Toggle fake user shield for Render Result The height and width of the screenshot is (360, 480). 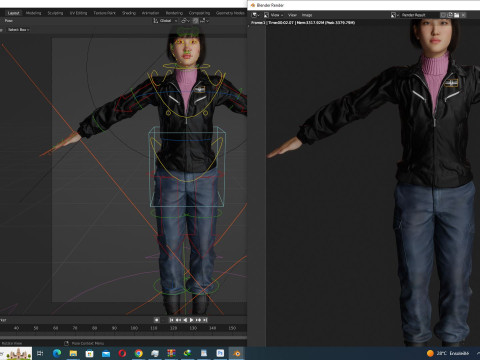(x=443, y=15)
